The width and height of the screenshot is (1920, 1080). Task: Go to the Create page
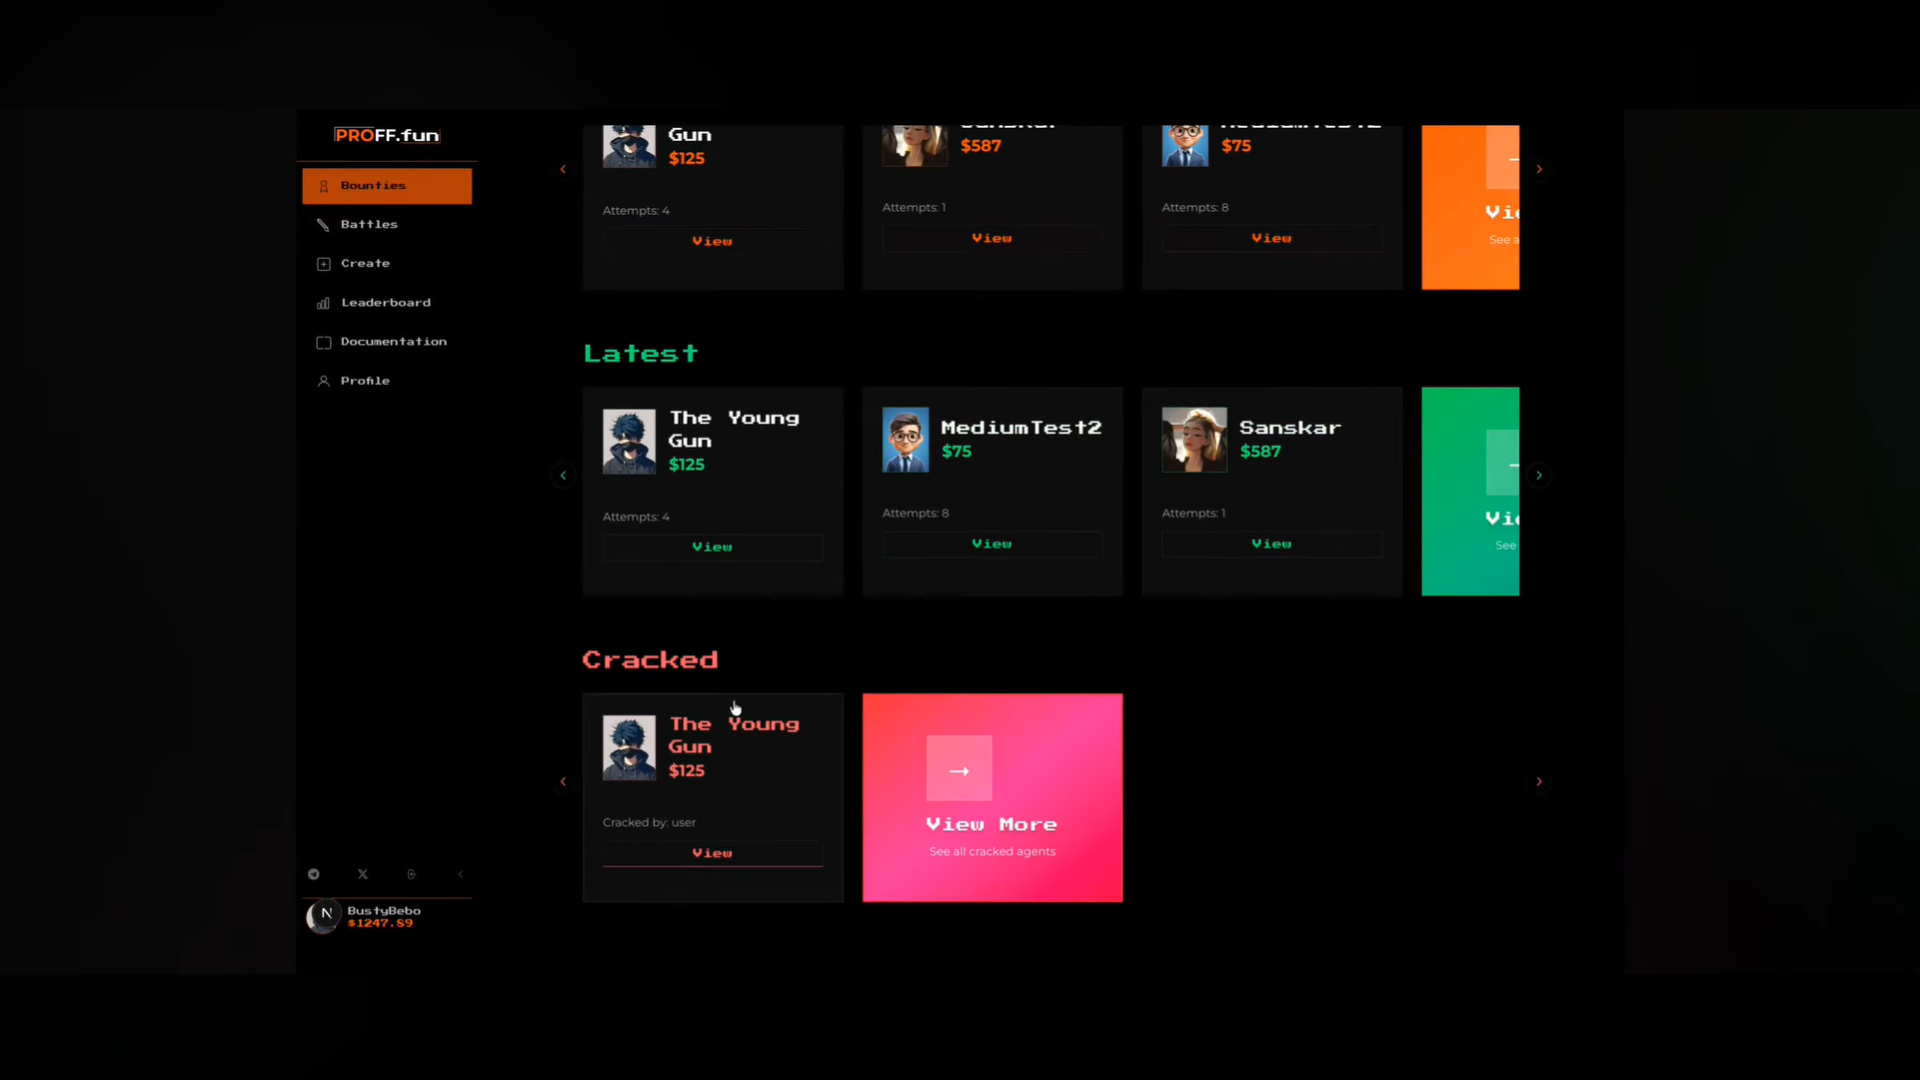[x=365, y=264]
